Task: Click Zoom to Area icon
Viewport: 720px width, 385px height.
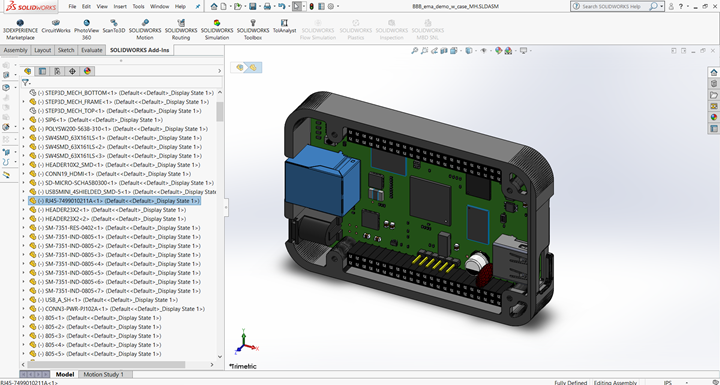Action: pos(424,51)
